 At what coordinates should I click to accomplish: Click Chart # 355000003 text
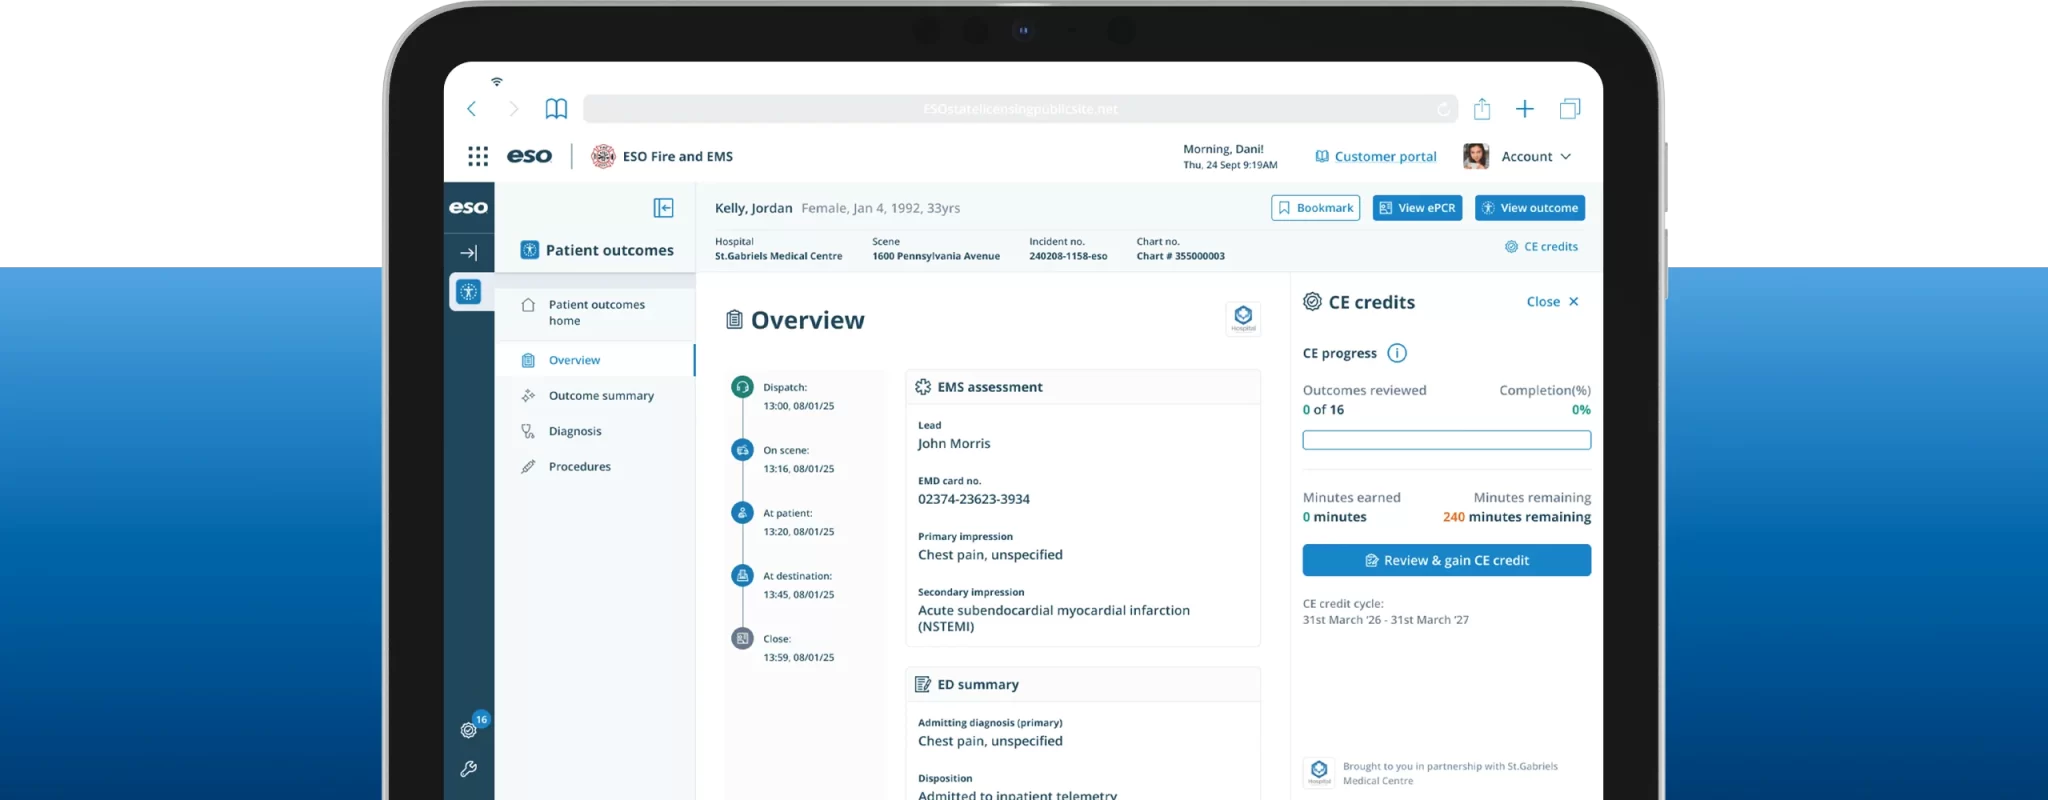(1180, 256)
